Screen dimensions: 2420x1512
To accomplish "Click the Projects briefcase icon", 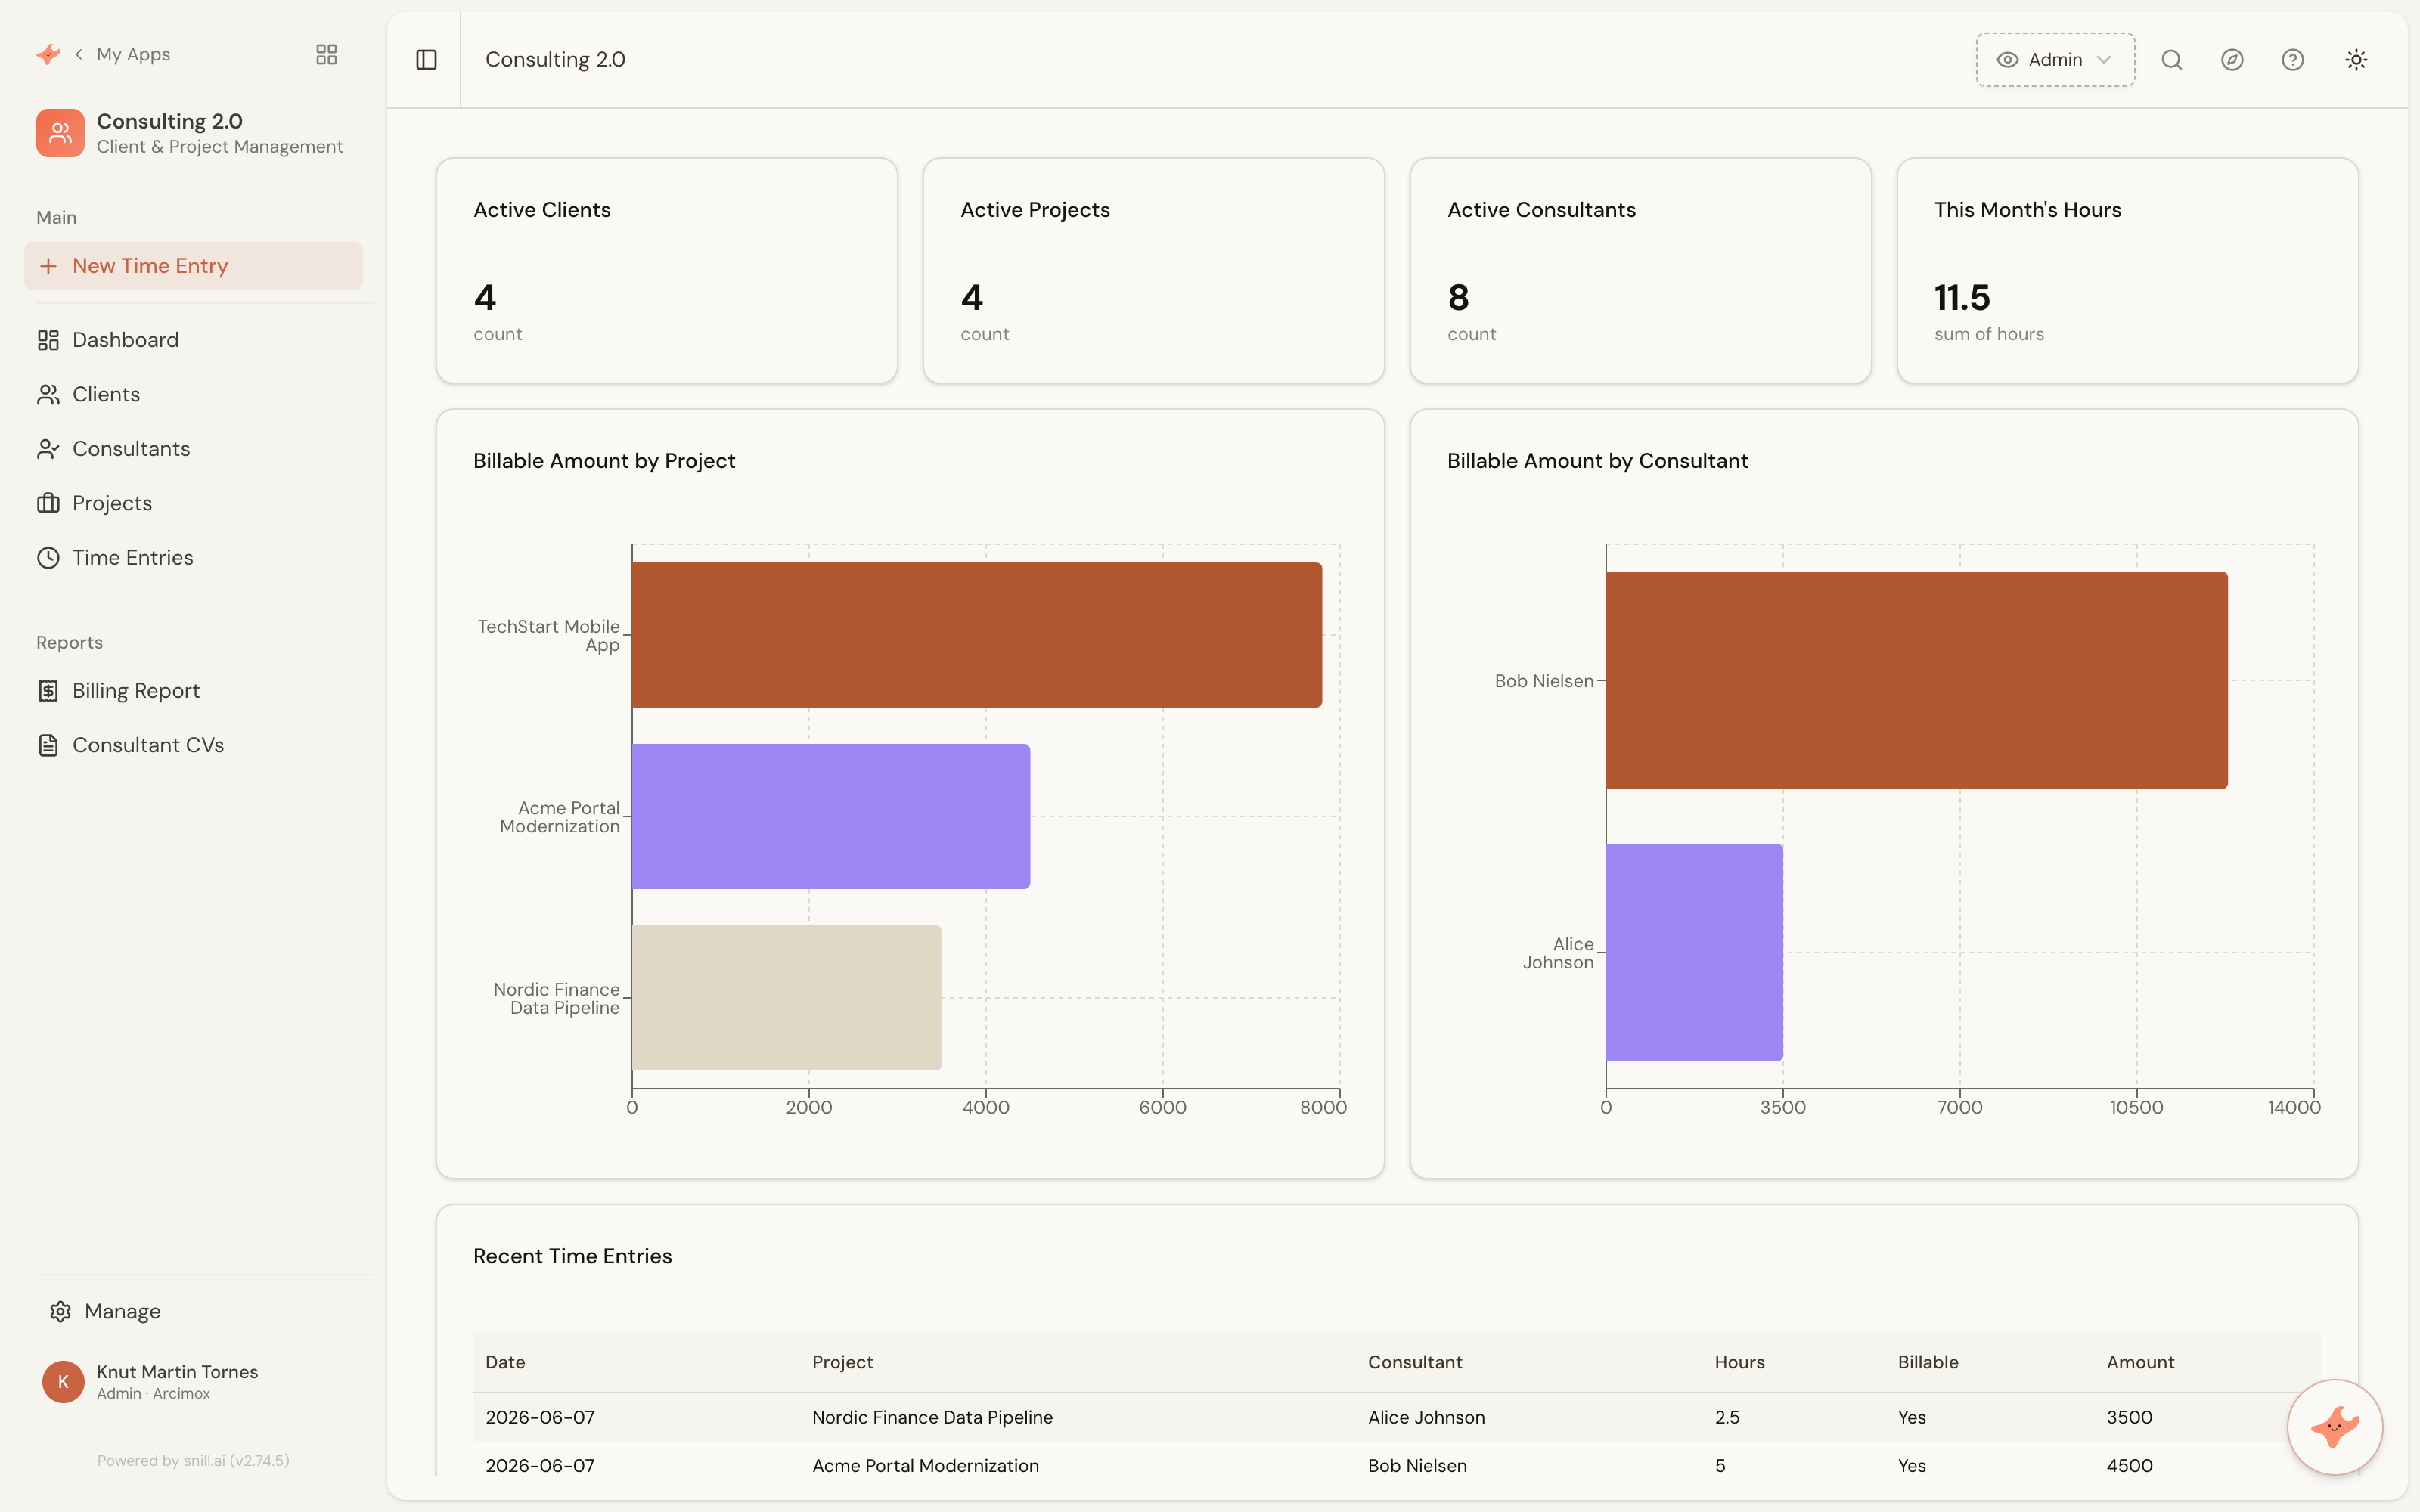I will pyautogui.click(x=48, y=503).
